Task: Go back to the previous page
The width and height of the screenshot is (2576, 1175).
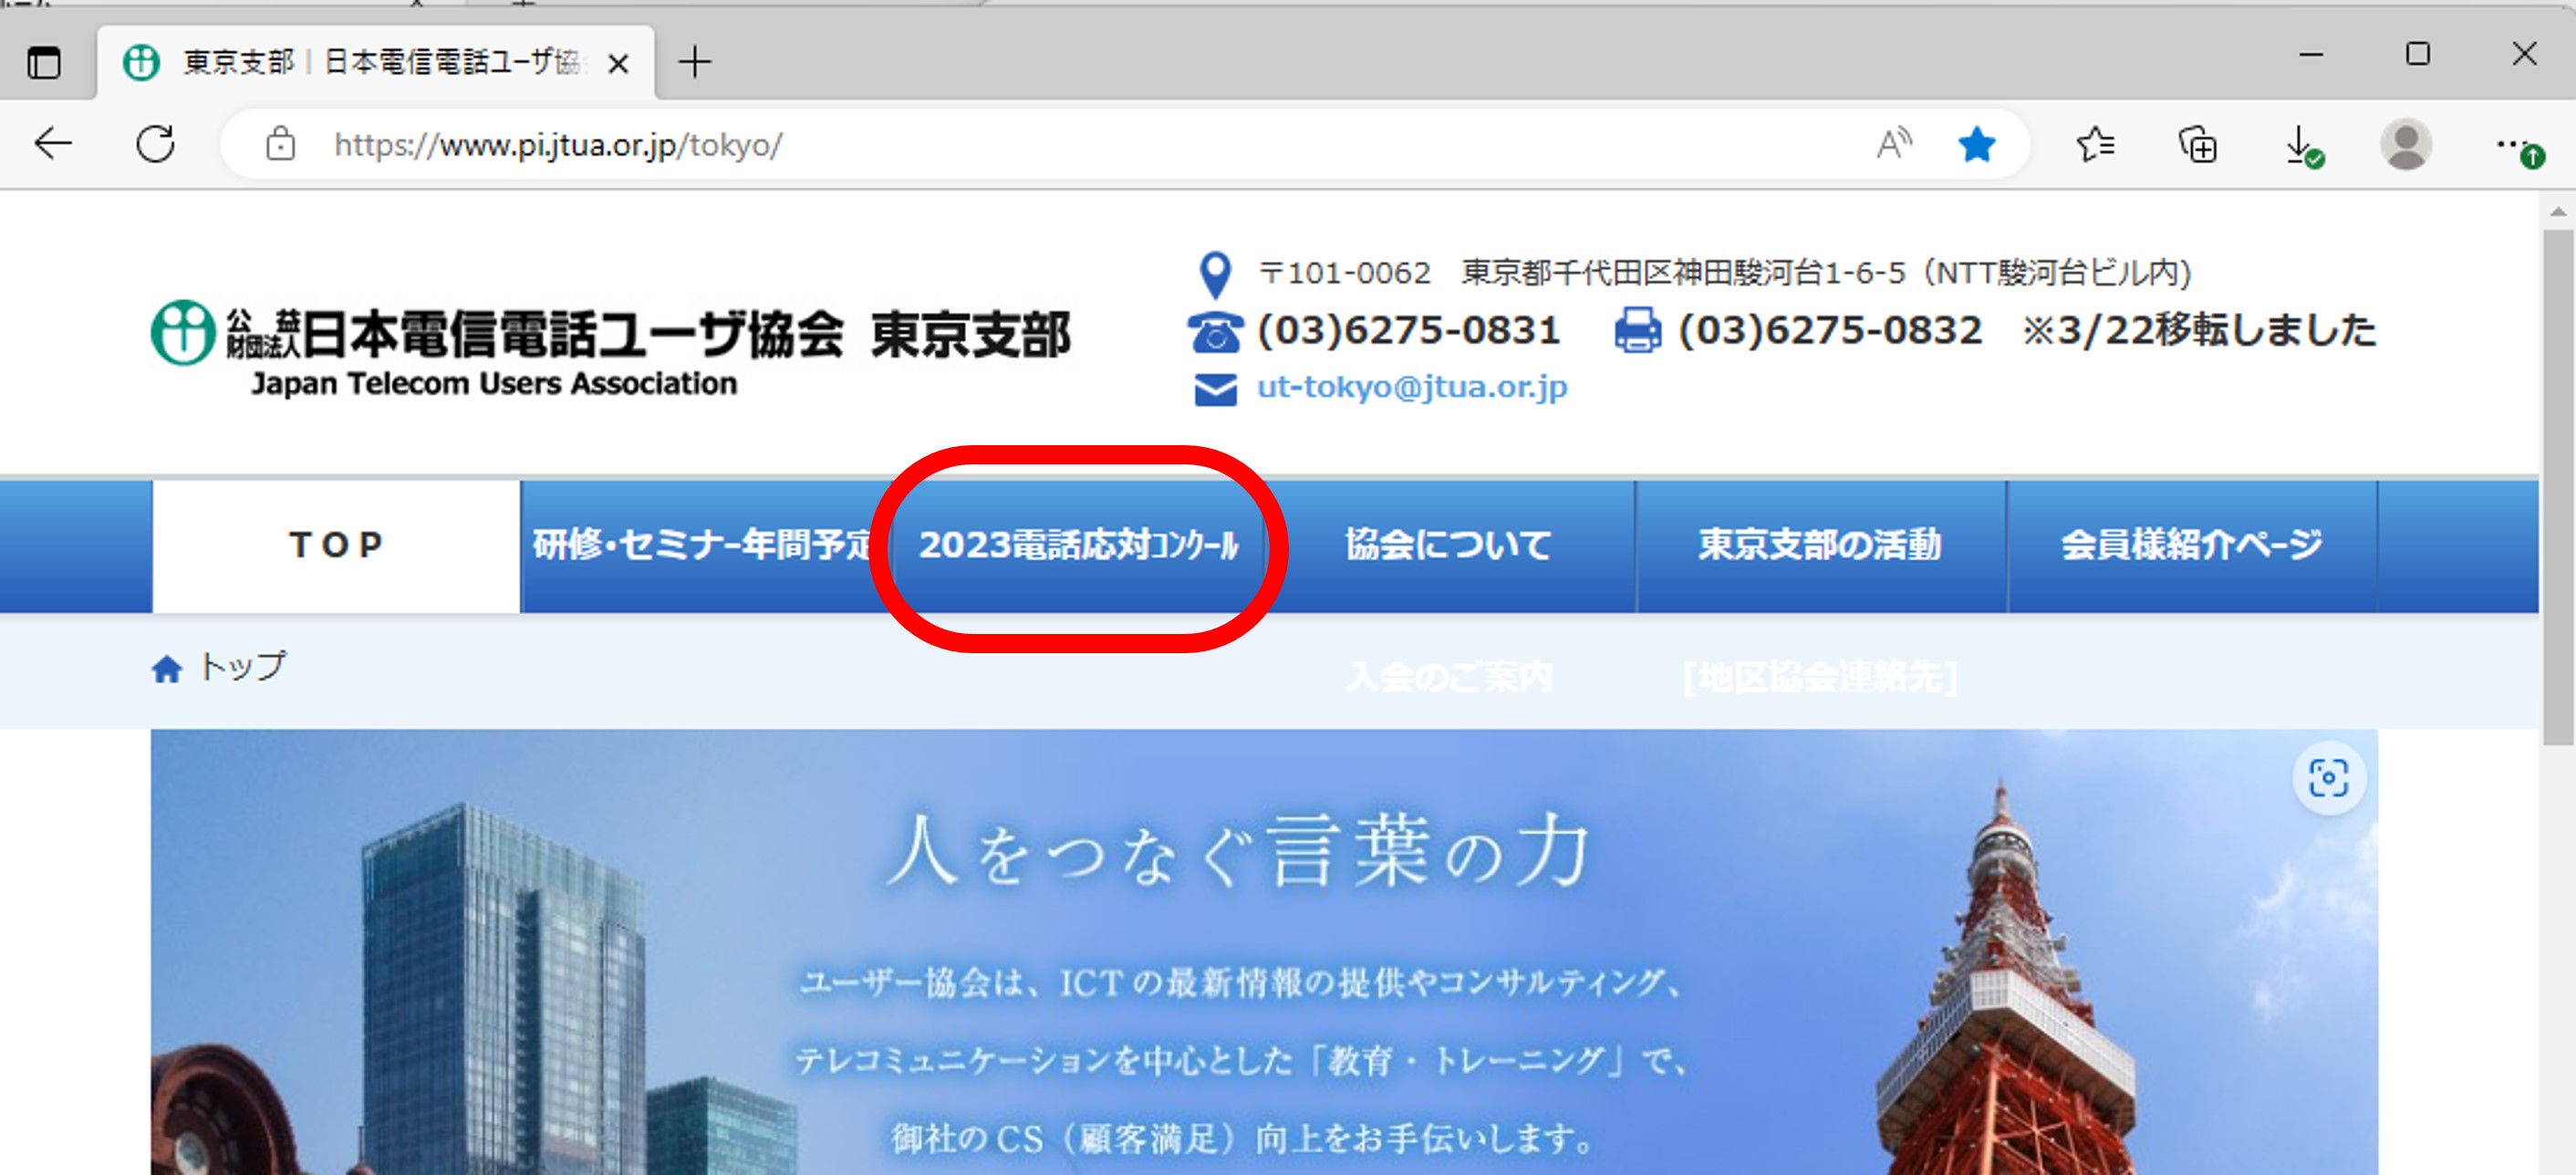Action: click(53, 145)
